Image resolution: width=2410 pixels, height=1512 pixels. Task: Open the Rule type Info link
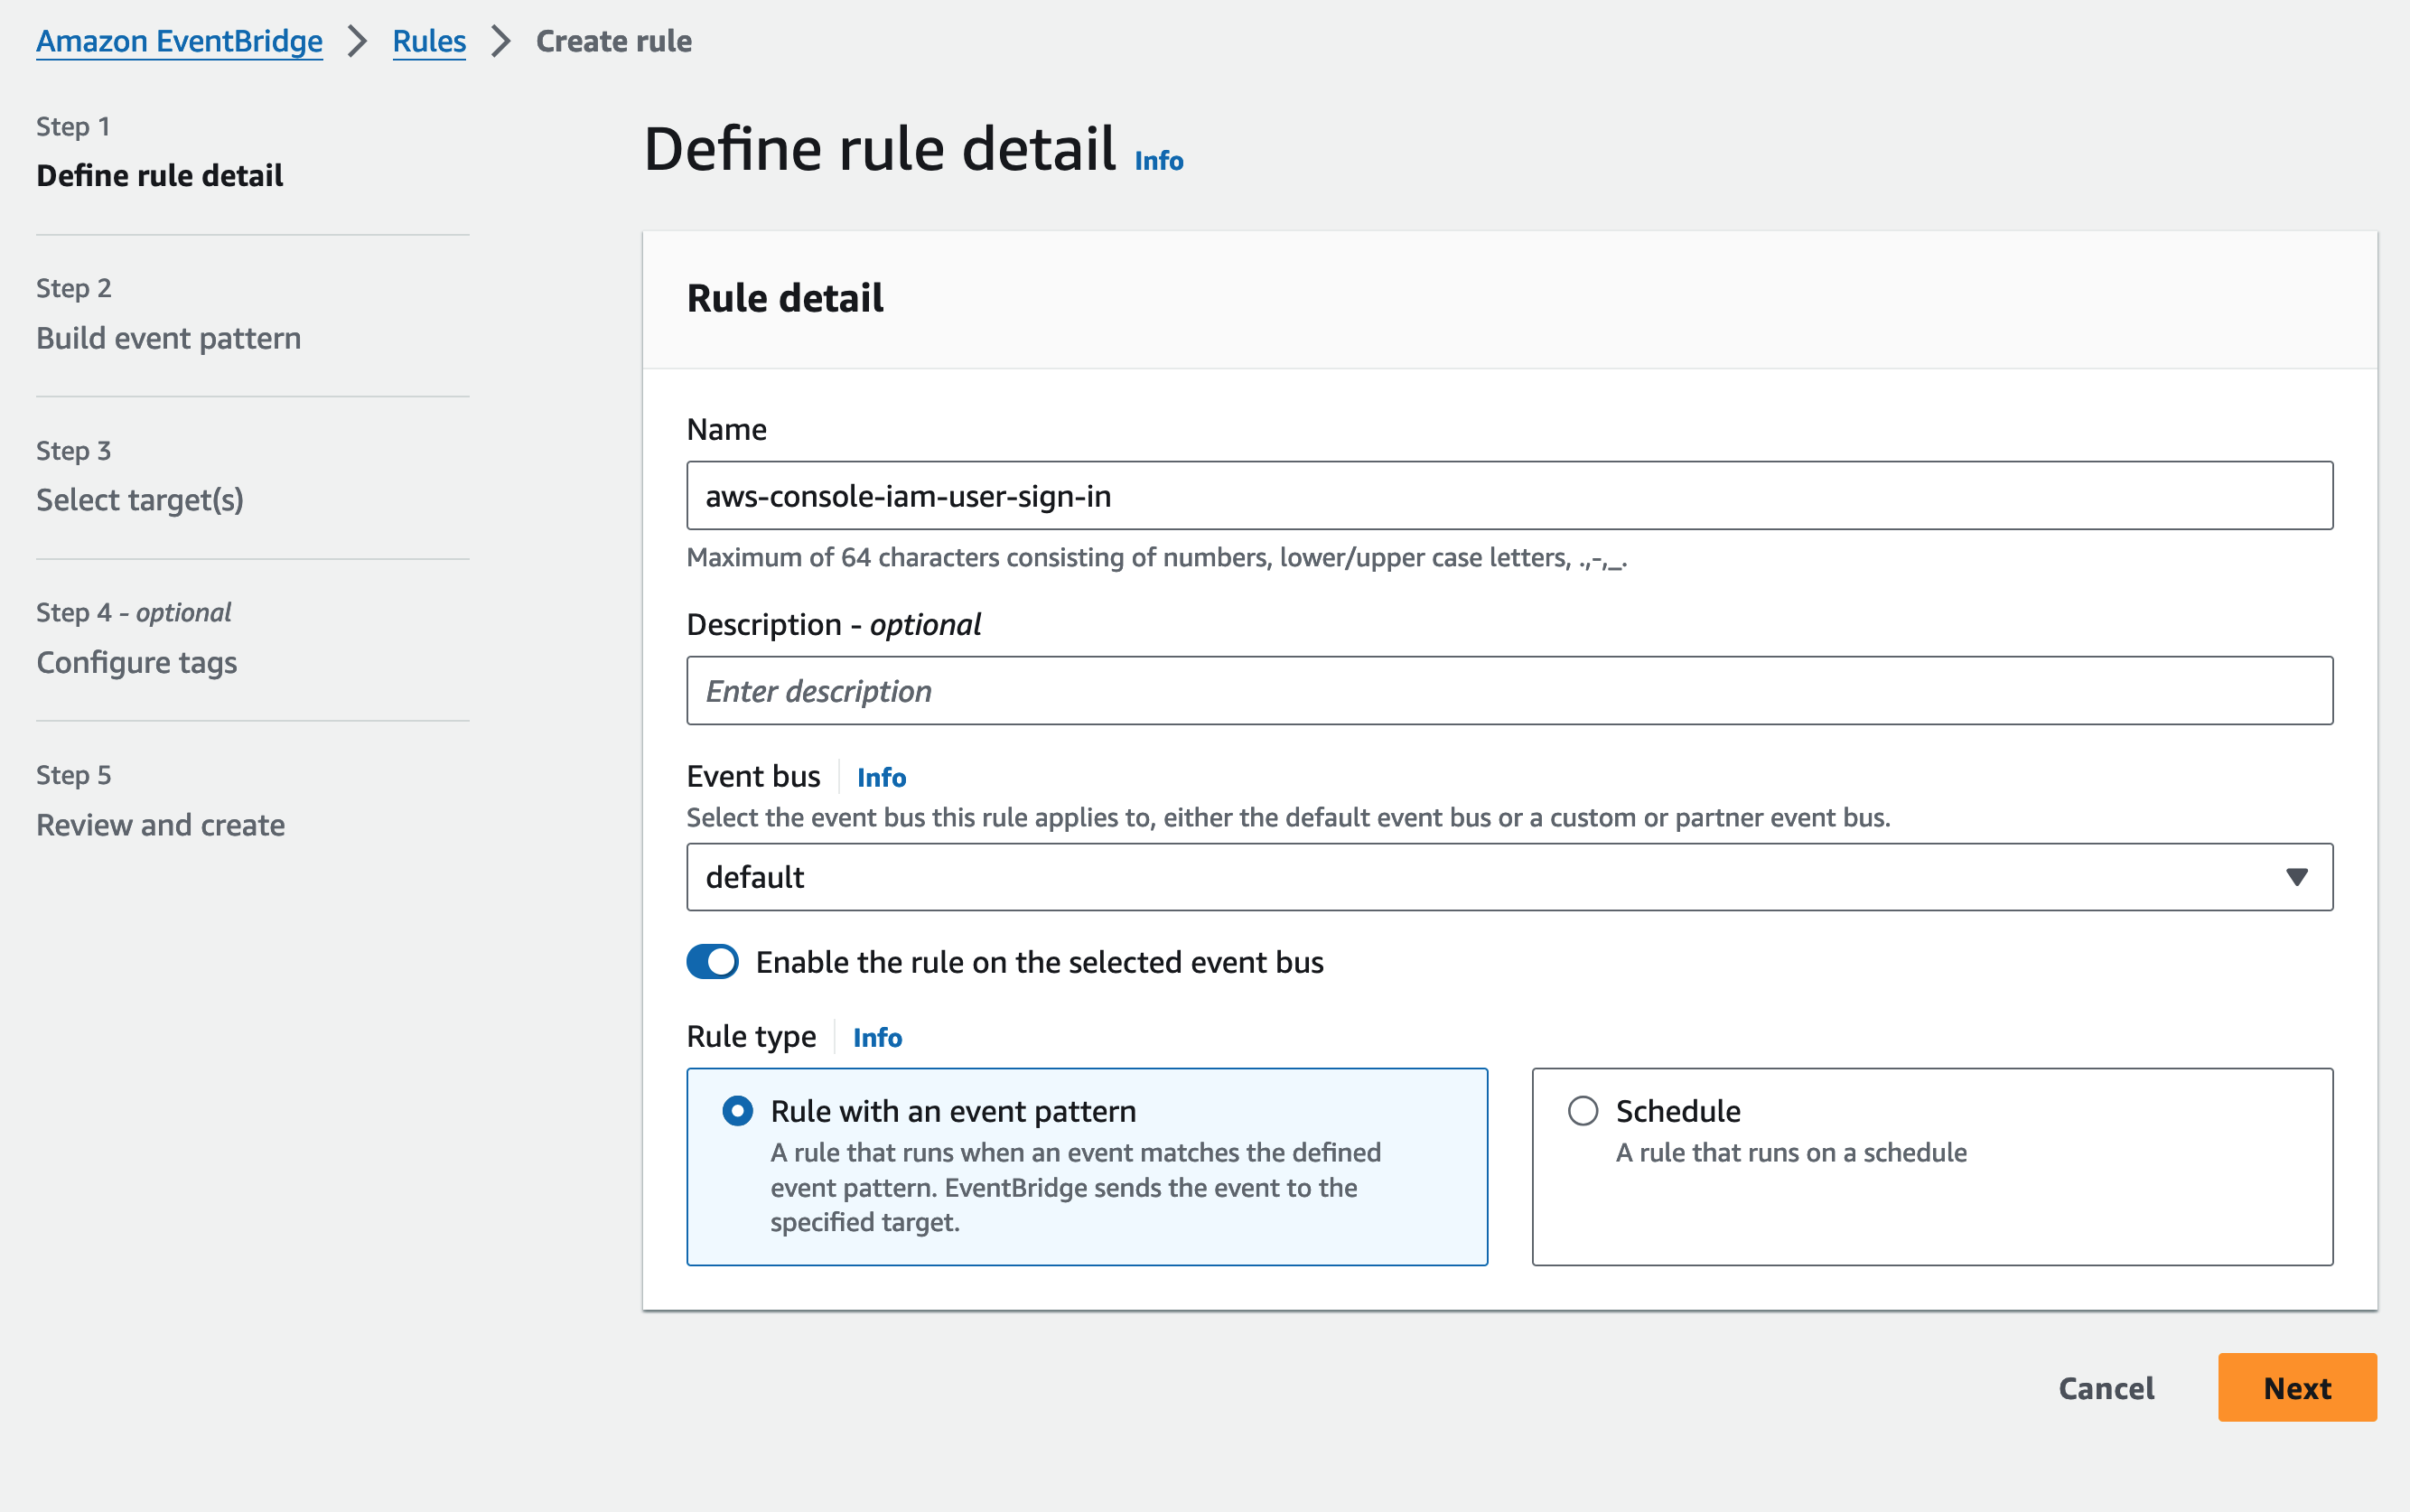coord(876,1037)
